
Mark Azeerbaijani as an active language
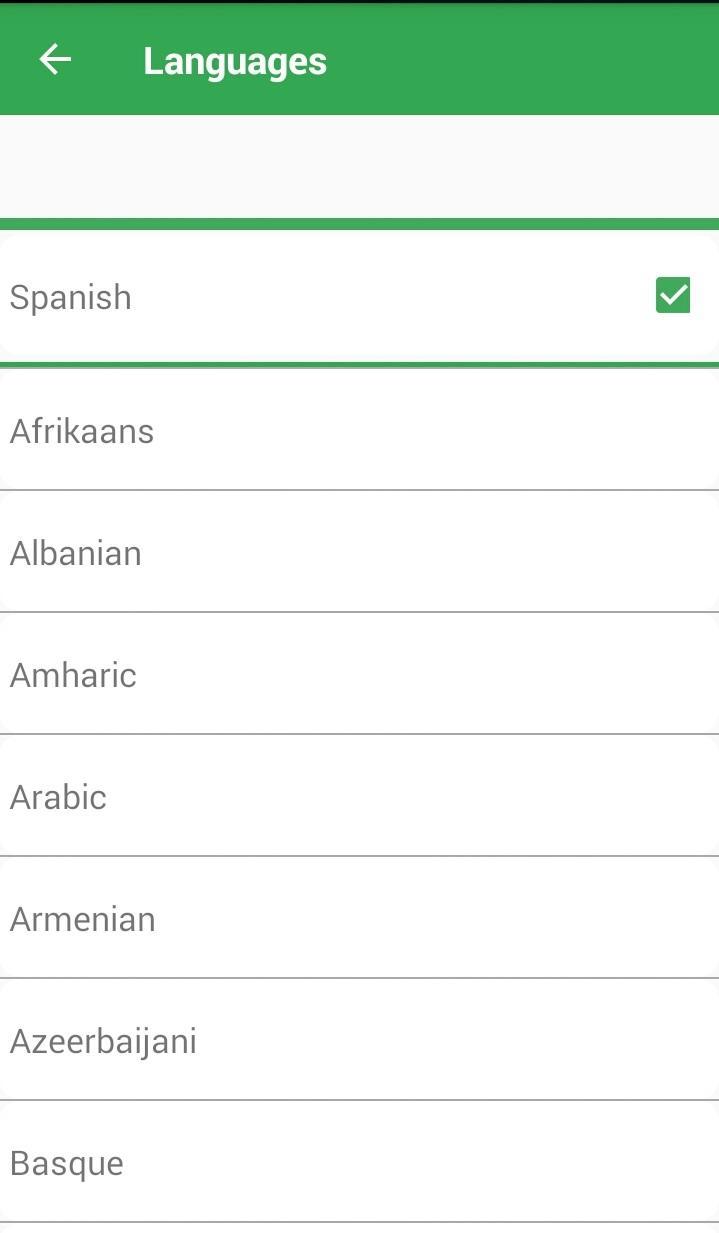pos(359,1041)
